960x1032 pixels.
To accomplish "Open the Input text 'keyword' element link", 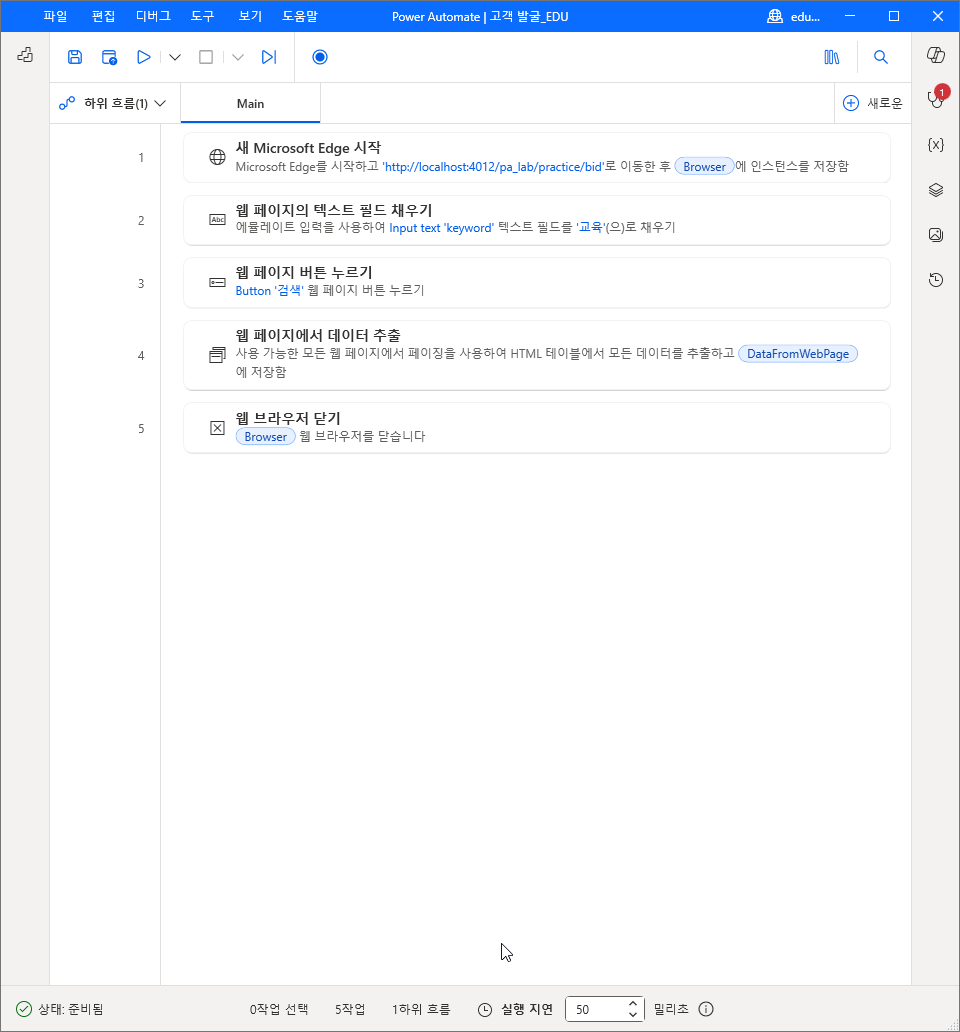I will pos(441,228).
